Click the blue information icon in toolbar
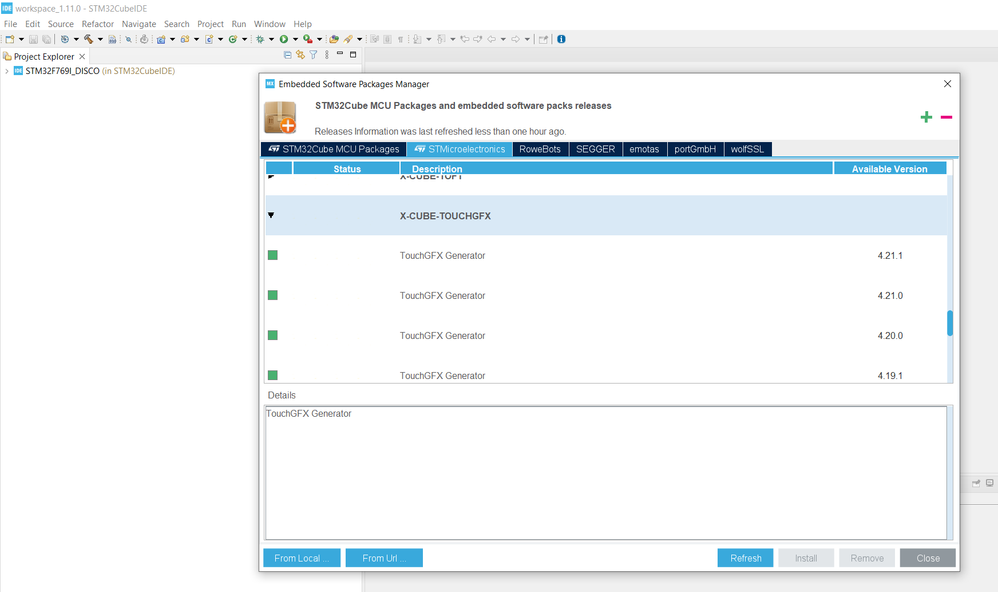Viewport: 998px width, 592px height. click(x=561, y=39)
